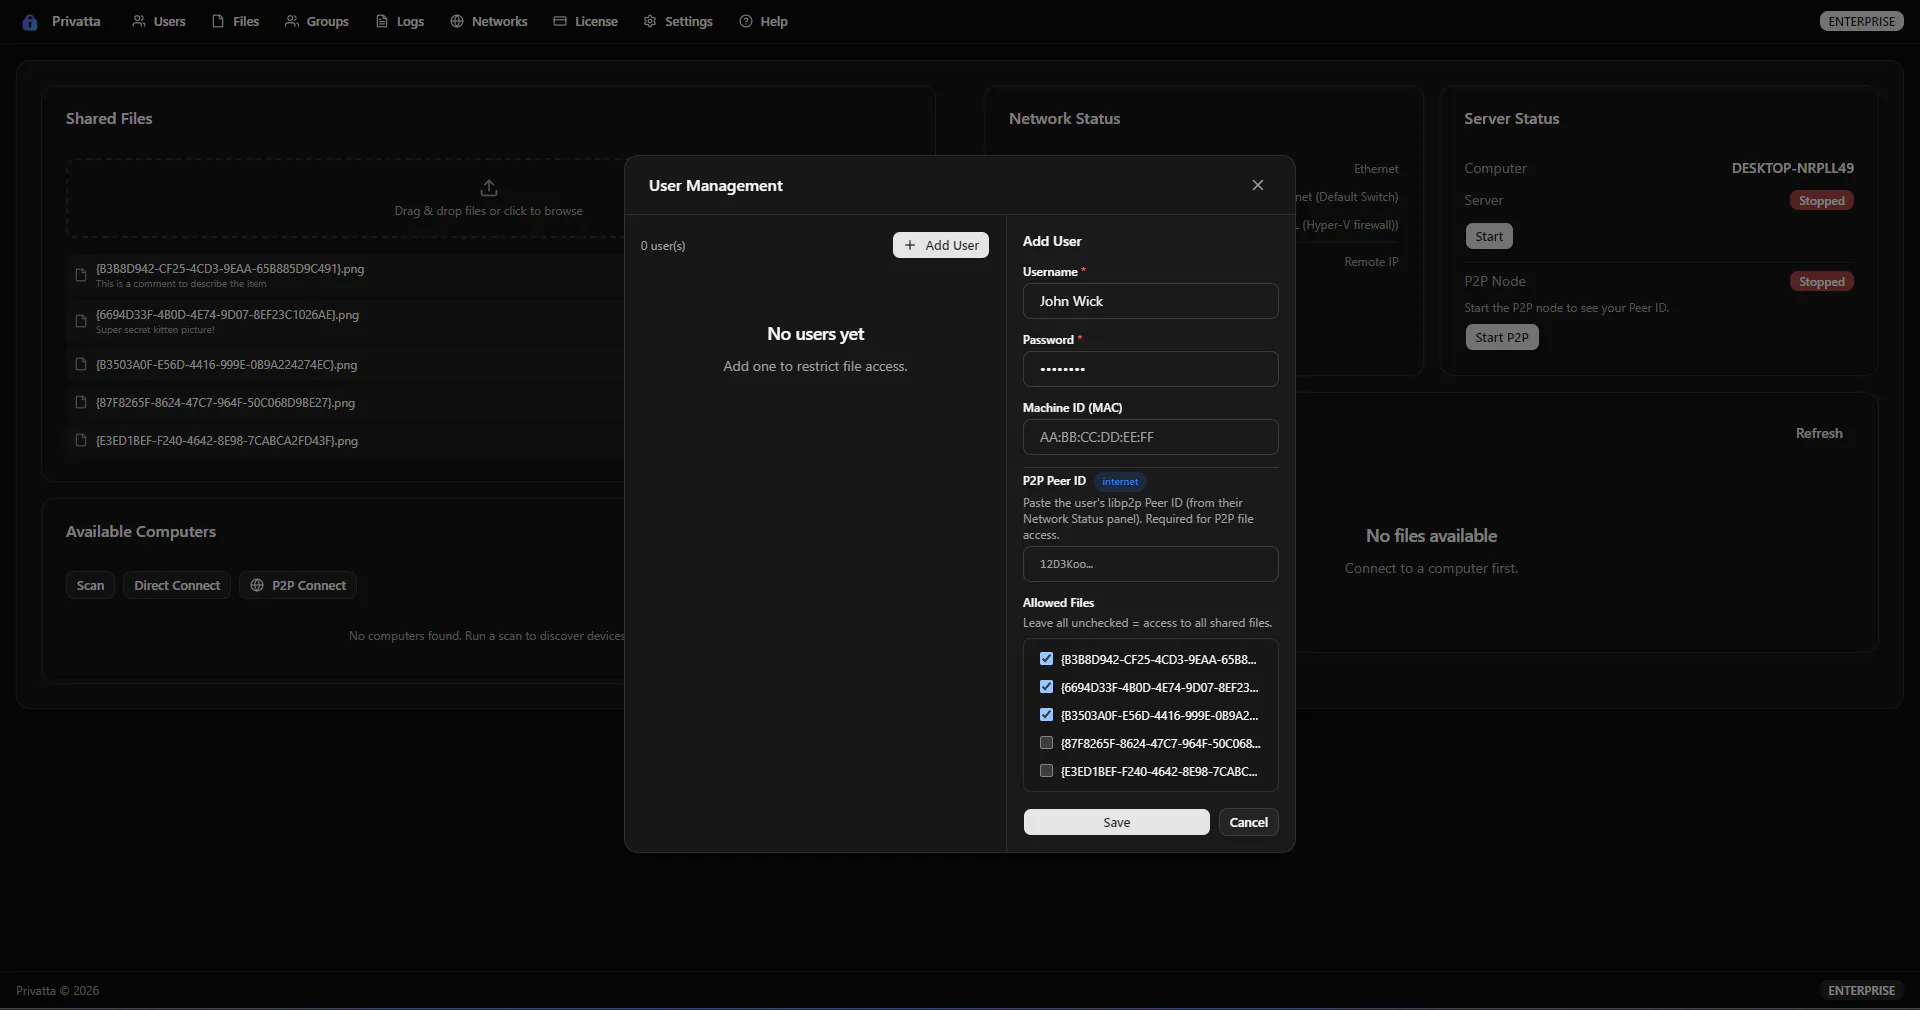Viewport: 1920px width, 1010px height.
Task: Click the computer name DESKTOP-NRPLL49
Action: tap(1792, 168)
